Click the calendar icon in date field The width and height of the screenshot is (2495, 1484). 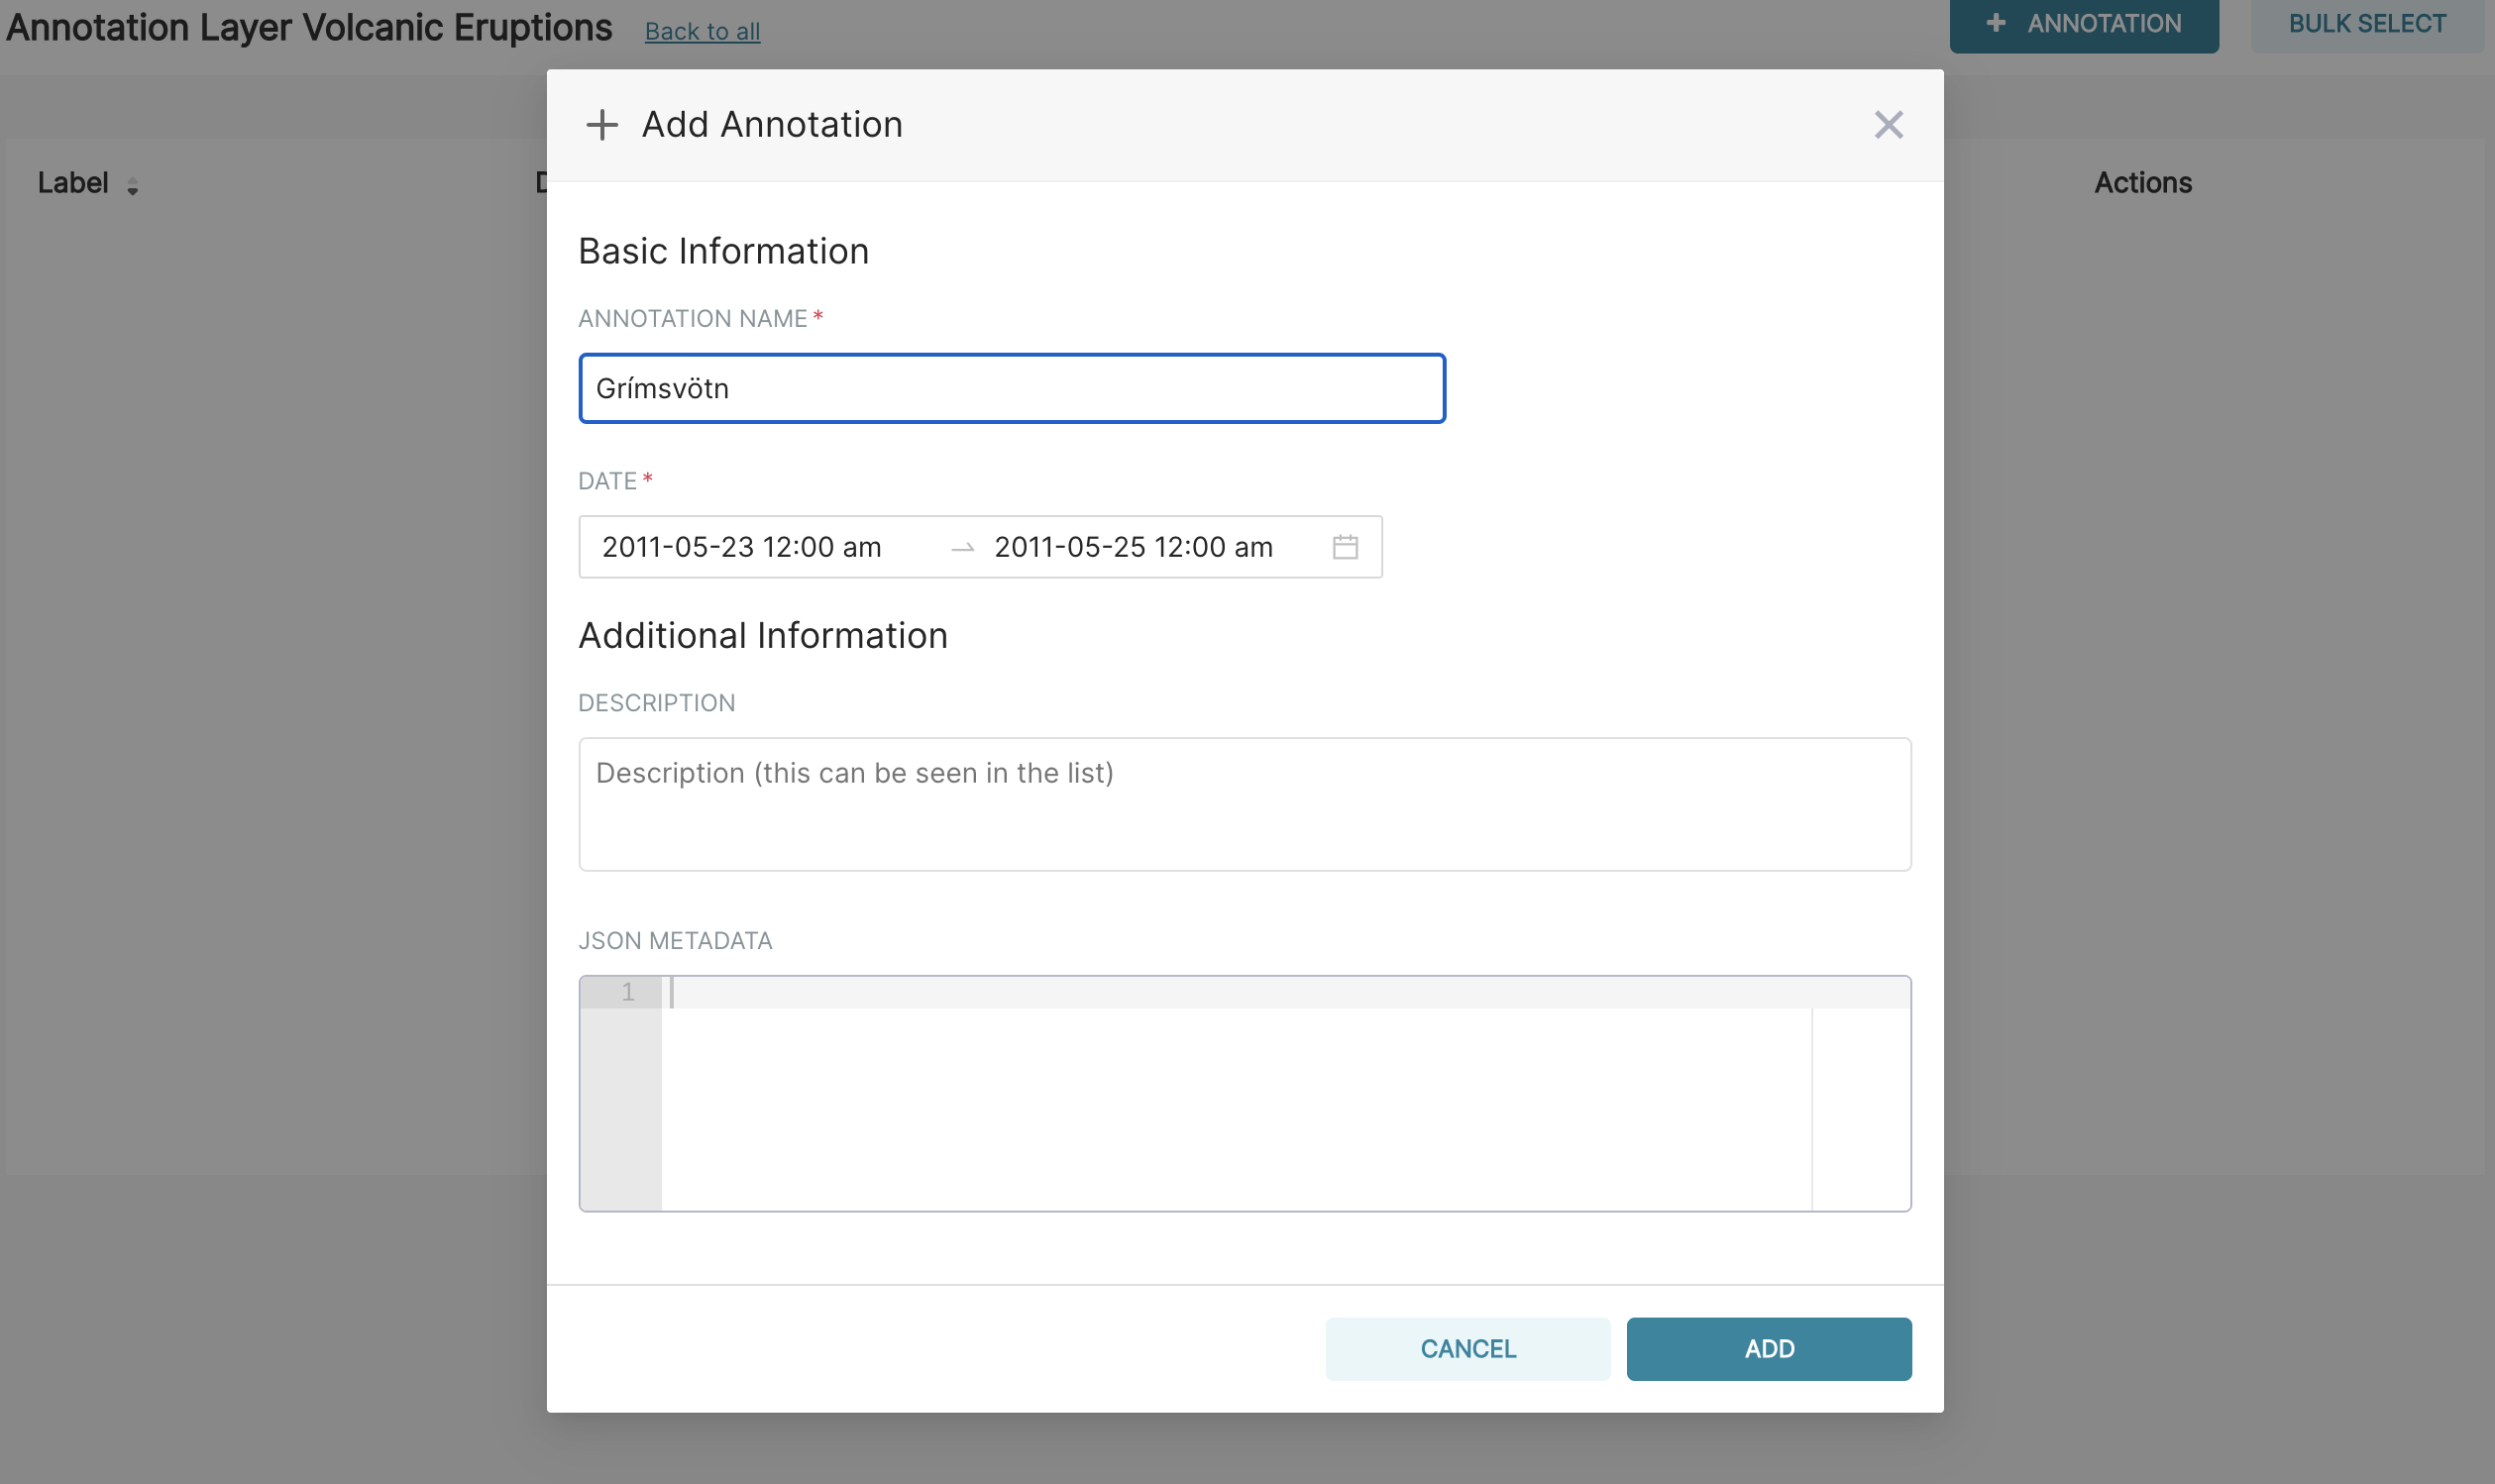pyautogui.click(x=1344, y=547)
